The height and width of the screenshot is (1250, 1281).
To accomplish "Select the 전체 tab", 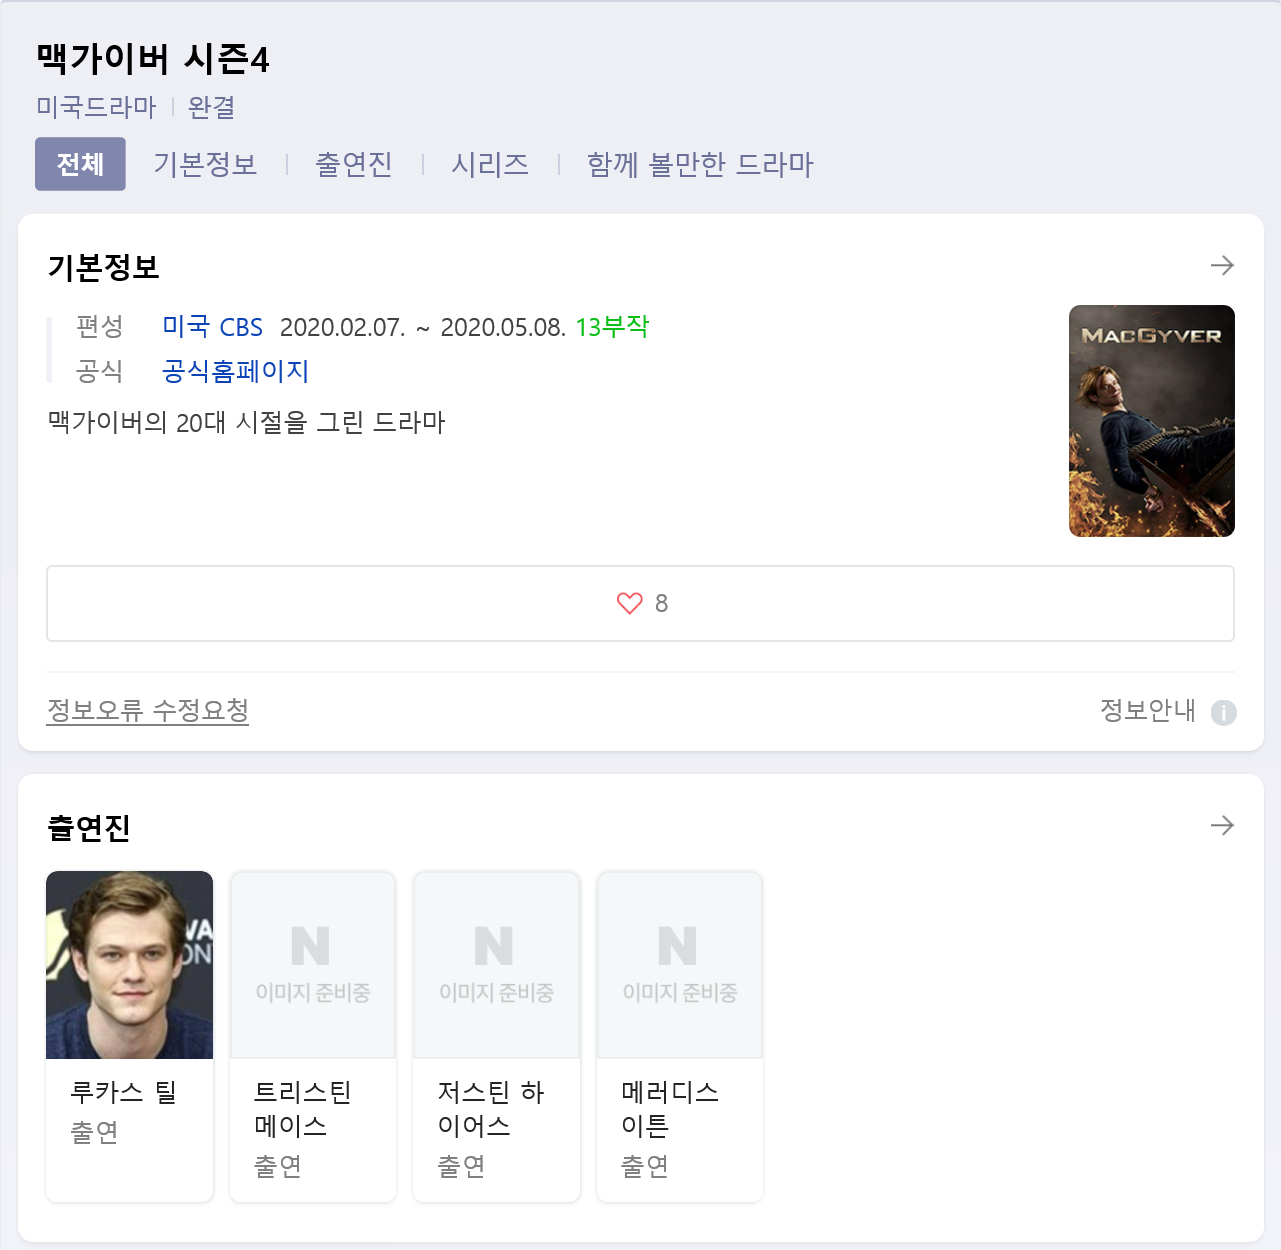I will pos(80,164).
